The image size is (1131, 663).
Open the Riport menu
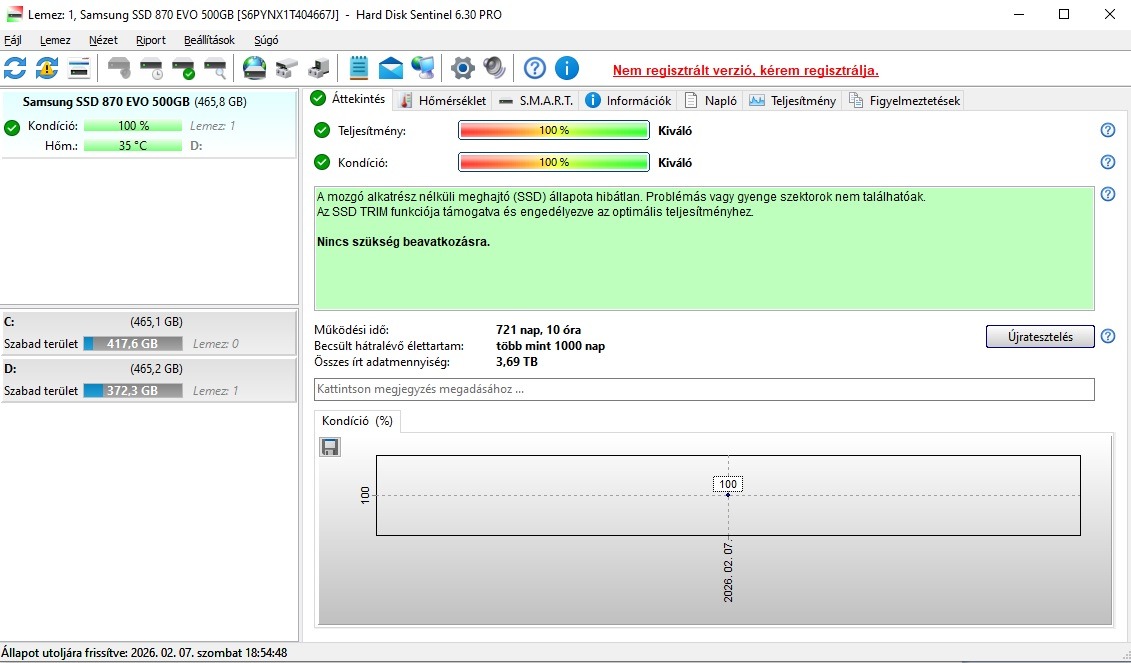click(x=151, y=40)
